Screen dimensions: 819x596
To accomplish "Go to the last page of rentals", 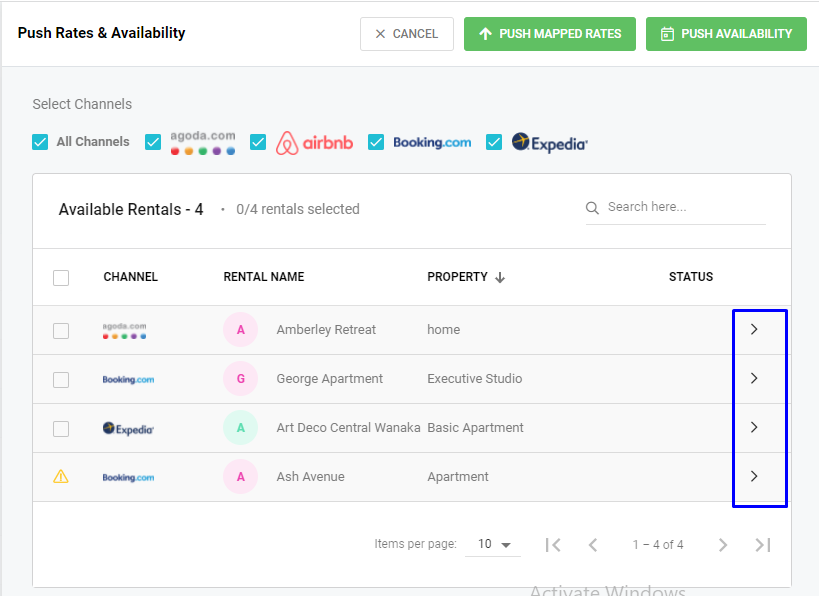I will click(x=763, y=545).
